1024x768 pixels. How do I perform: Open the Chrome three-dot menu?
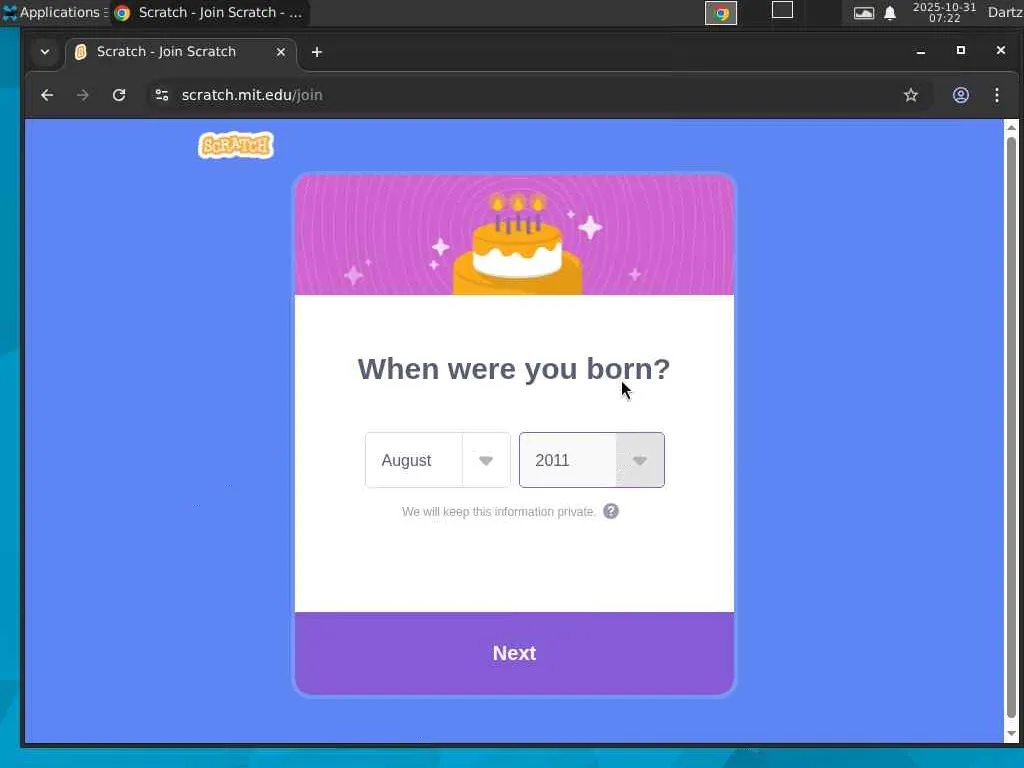[997, 95]
